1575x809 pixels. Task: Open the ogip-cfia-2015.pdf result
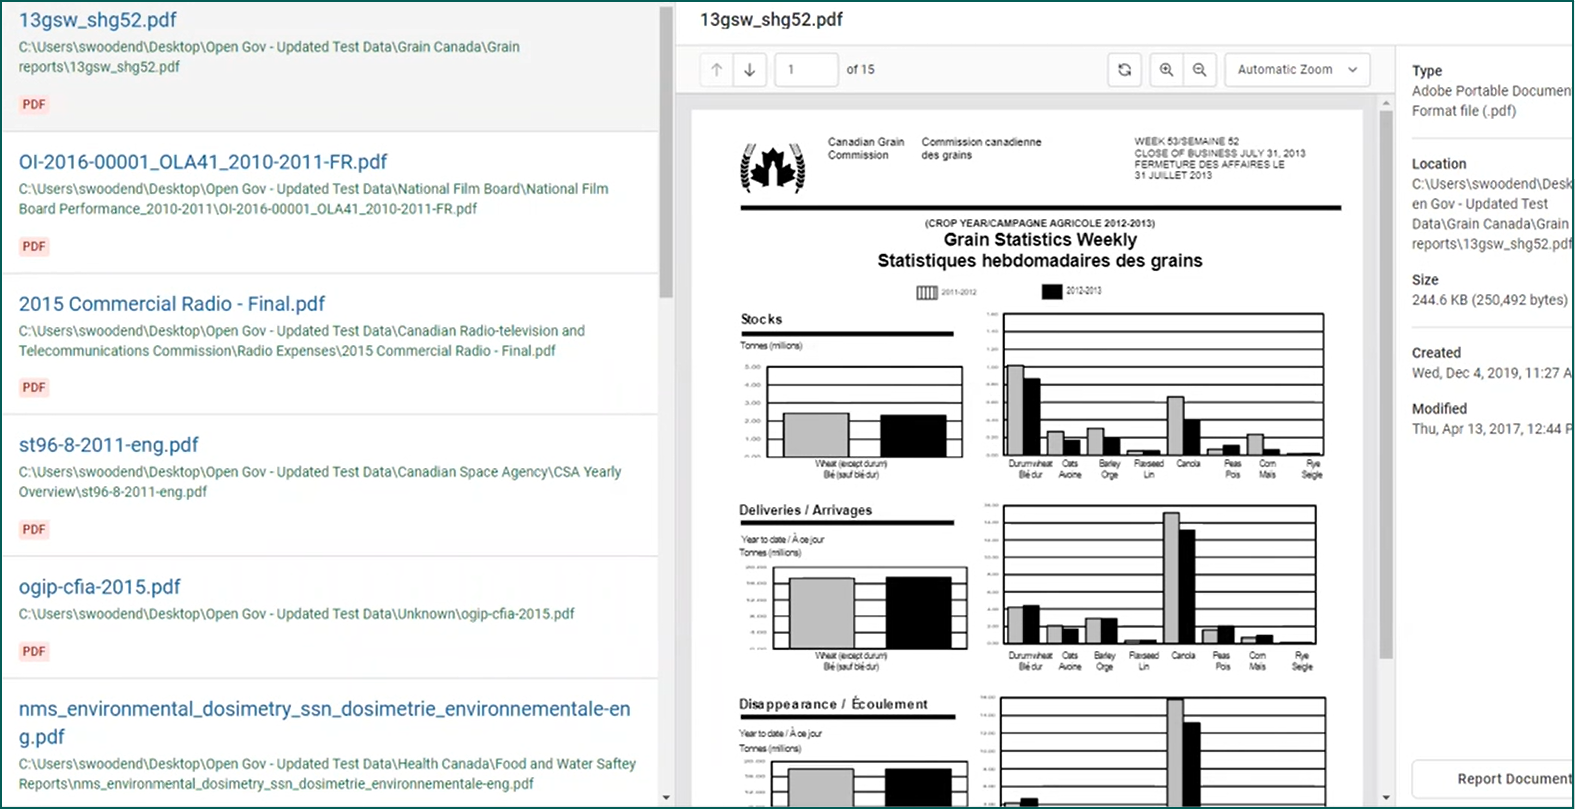click(100, 587)
